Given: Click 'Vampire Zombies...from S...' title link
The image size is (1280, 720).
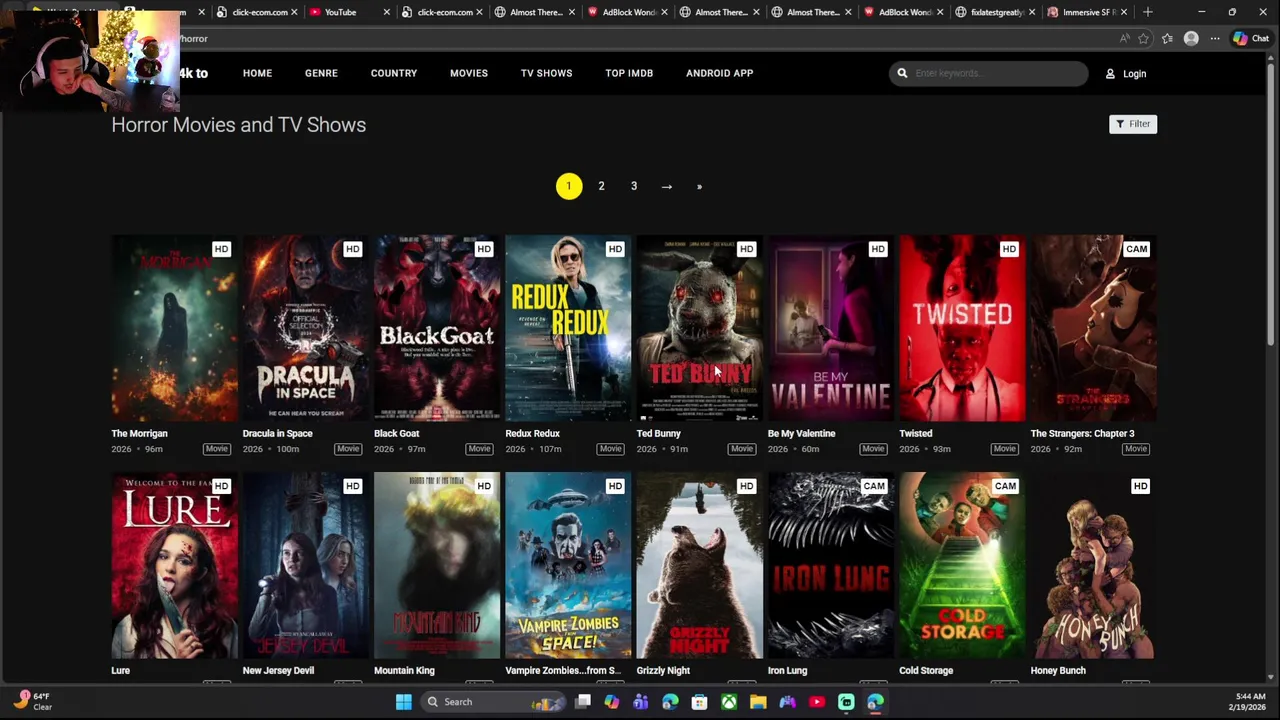Looking at the screenshot, I should [x=563, y=670].
